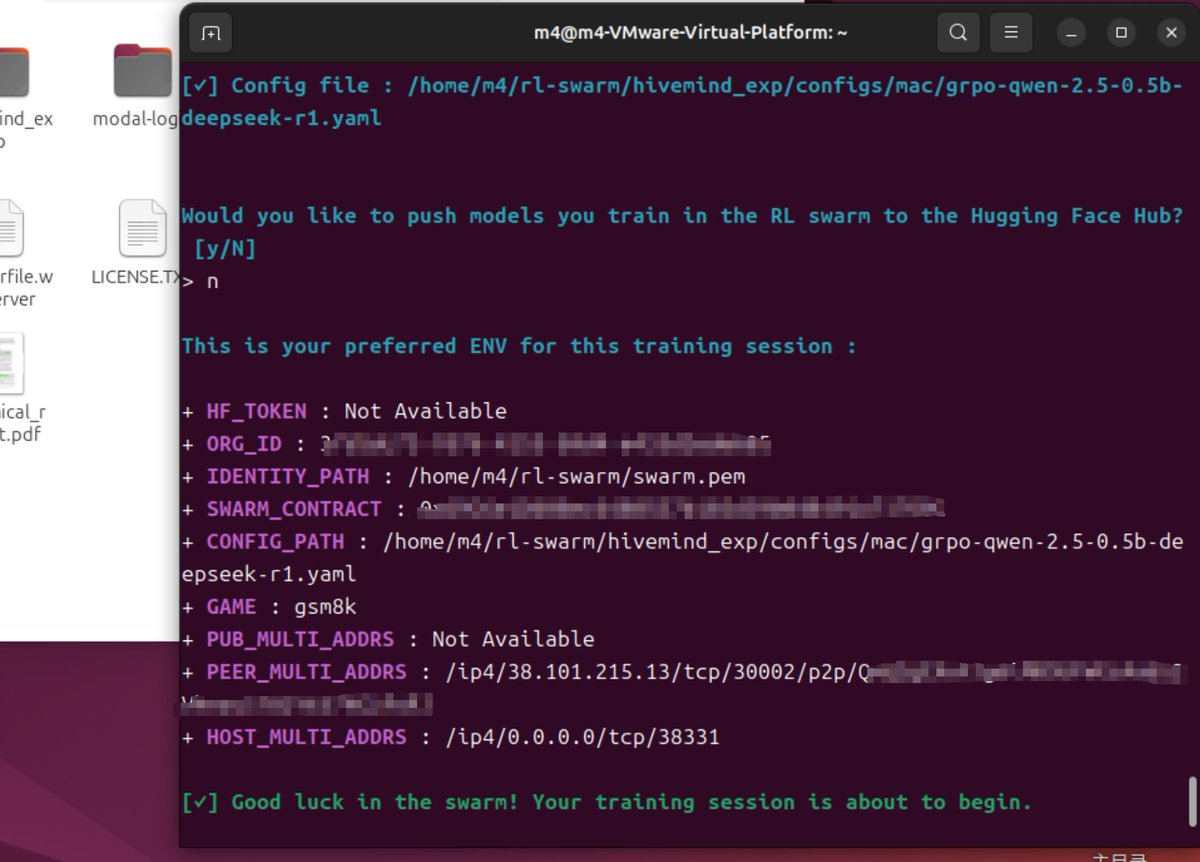Select the modal-log folder icon

(143, 70)
